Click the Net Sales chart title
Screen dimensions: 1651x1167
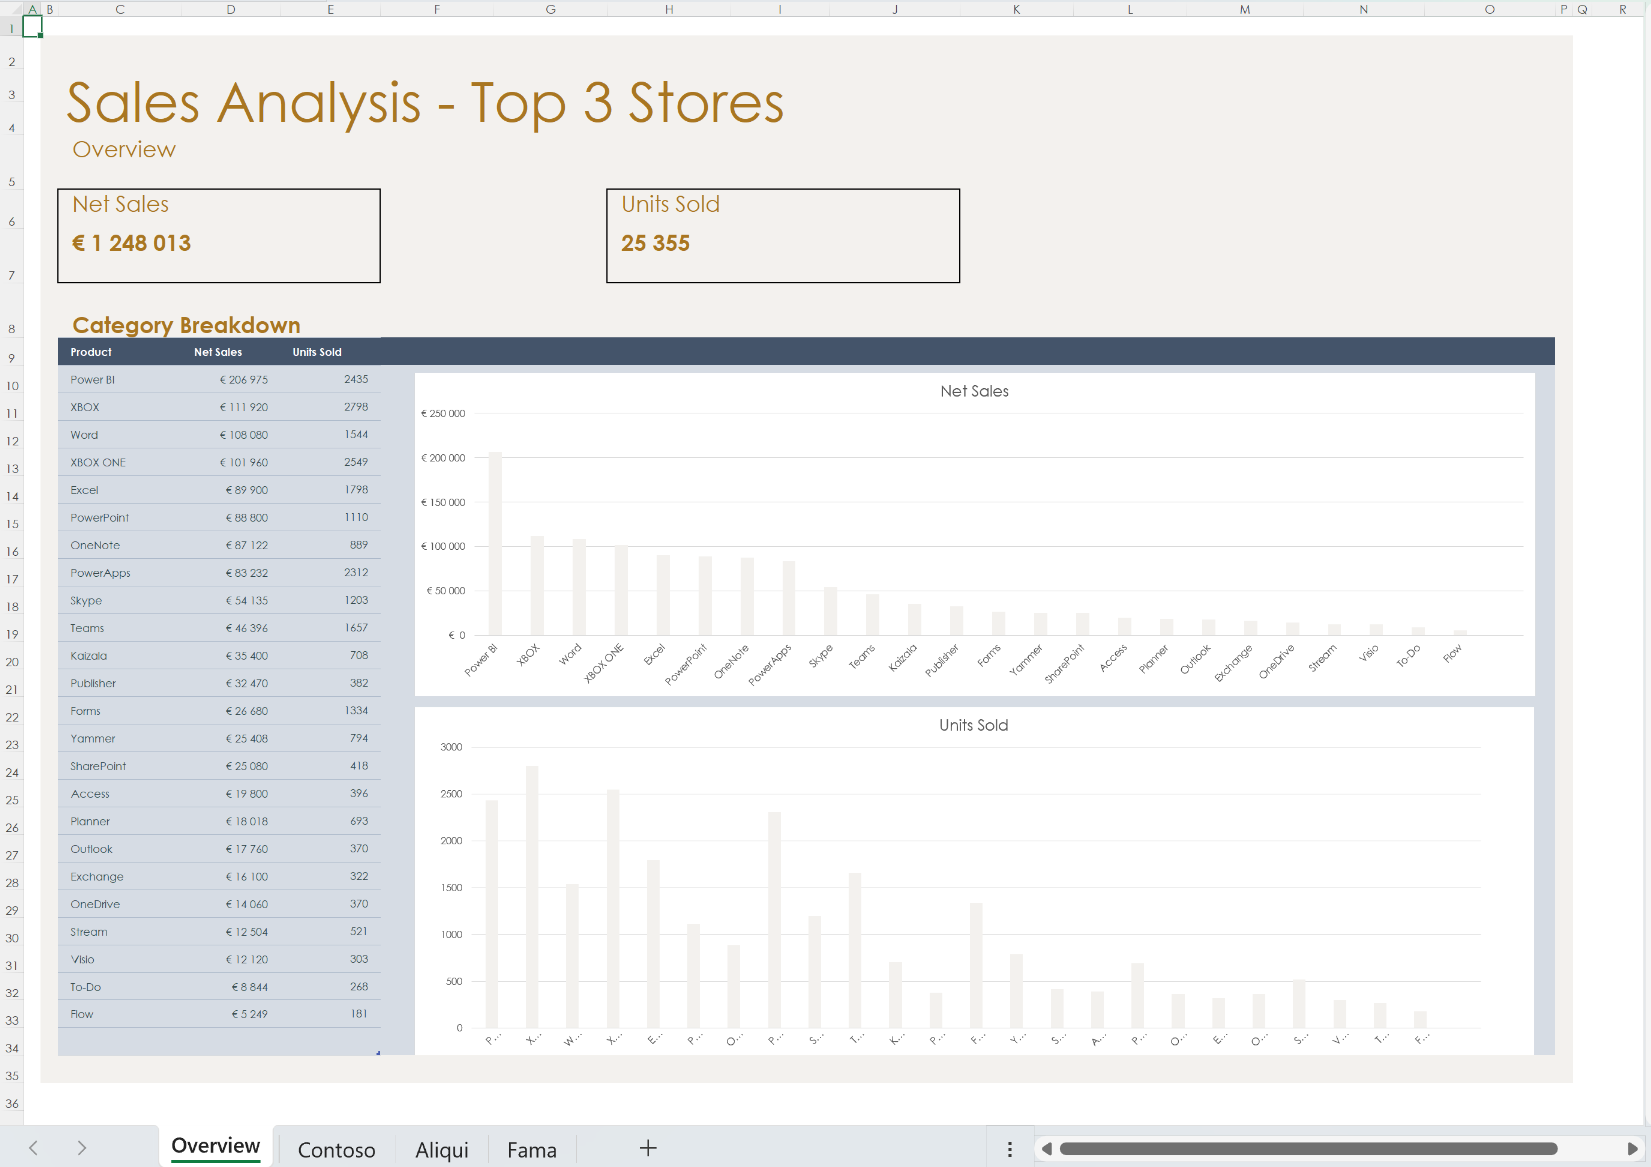click(975, 391)
